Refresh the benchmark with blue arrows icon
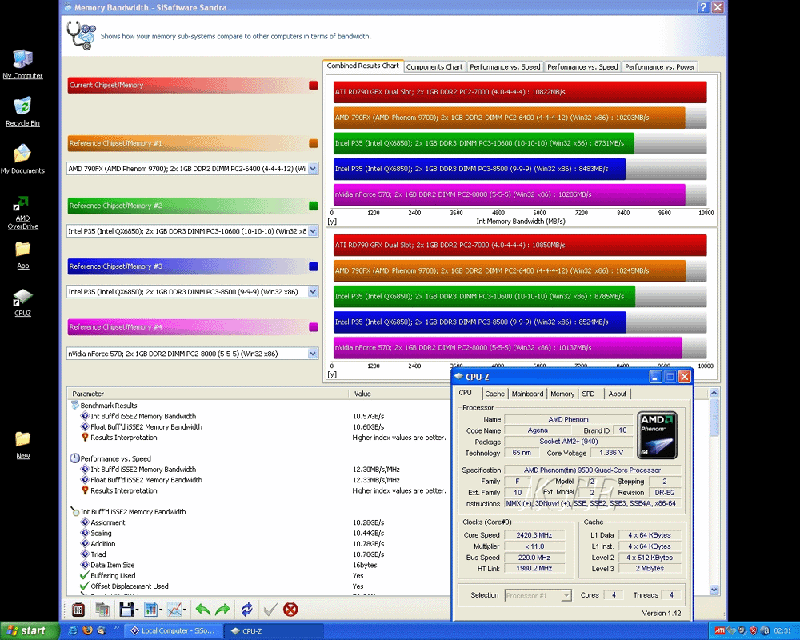Viewport: 800px width, 640px height. tap(247, 609)
